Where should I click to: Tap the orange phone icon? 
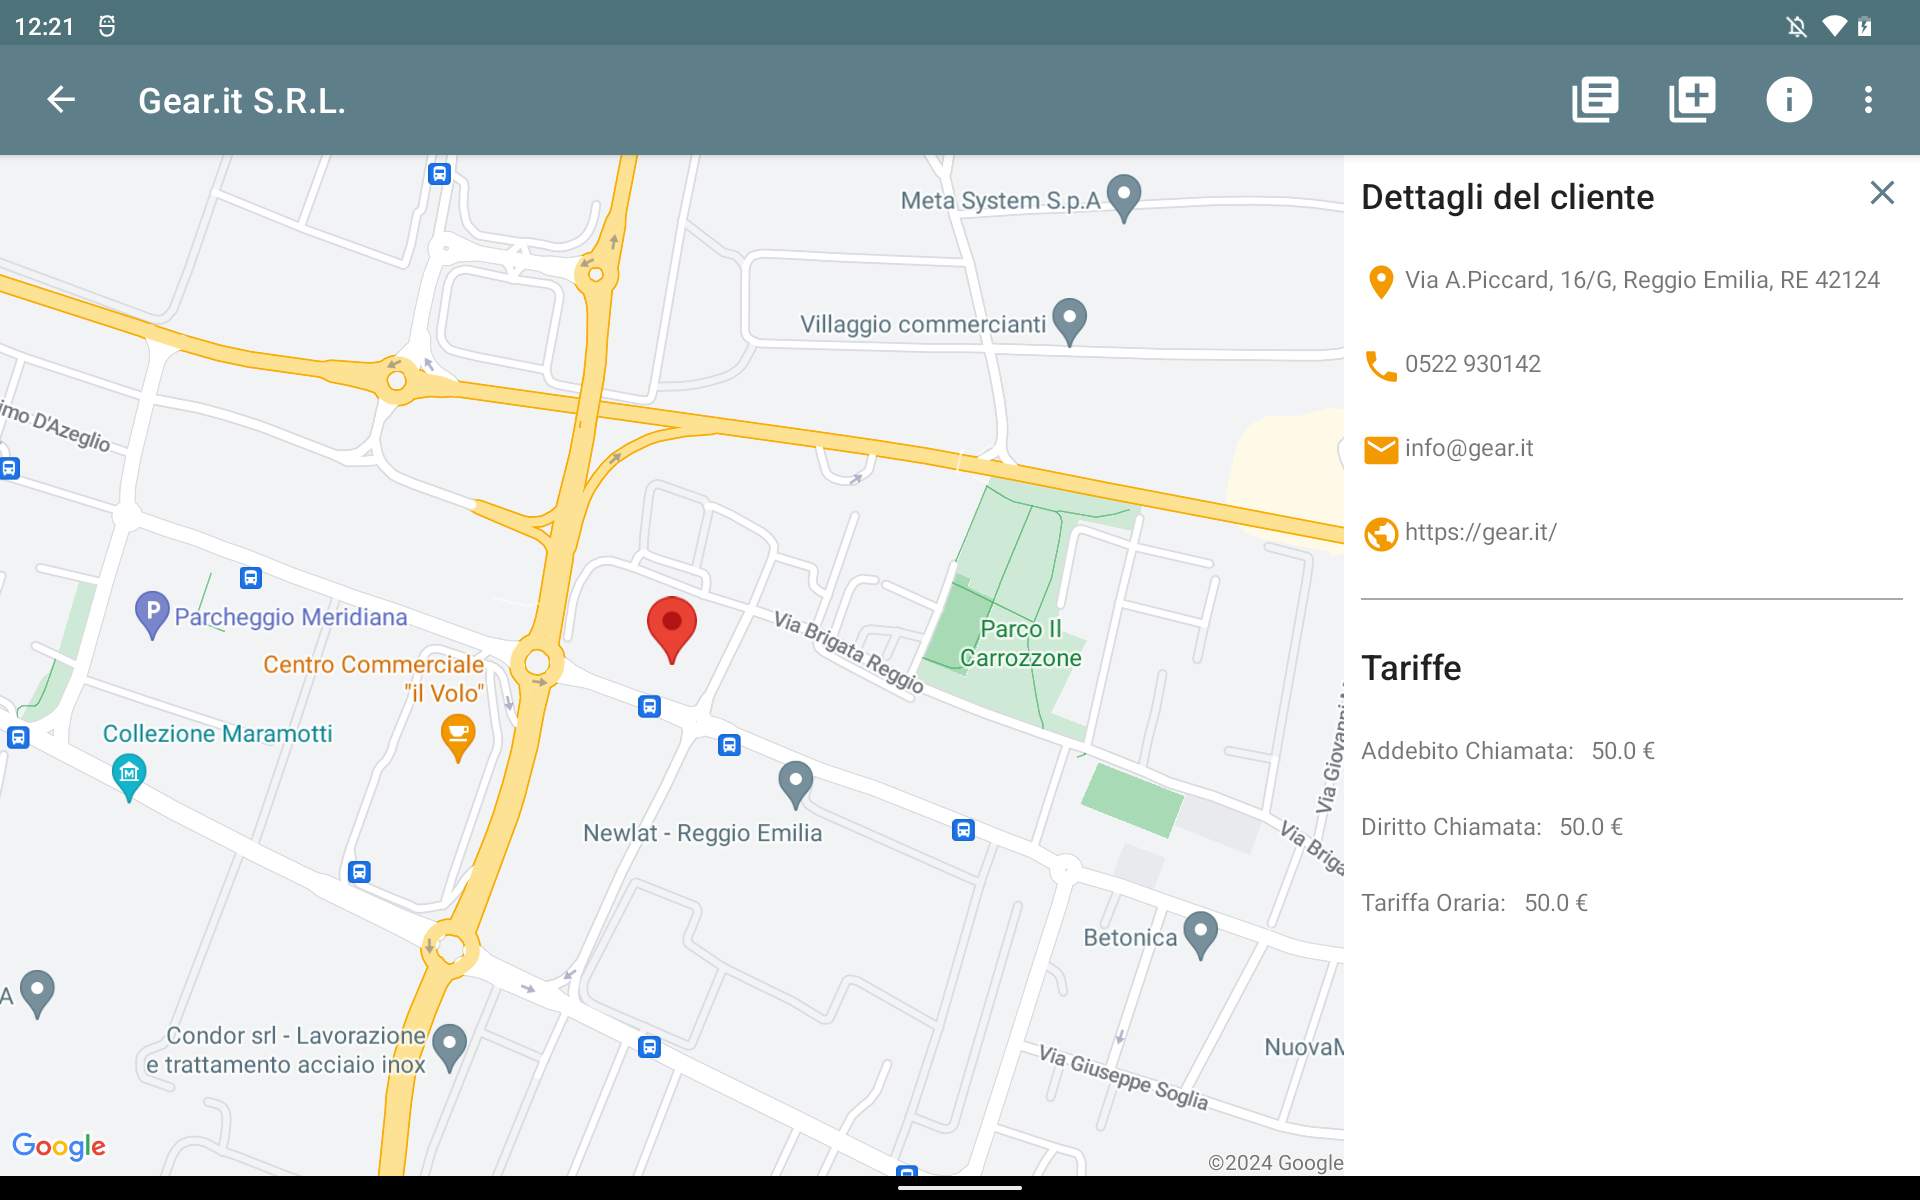click(x=1381, y=366)
